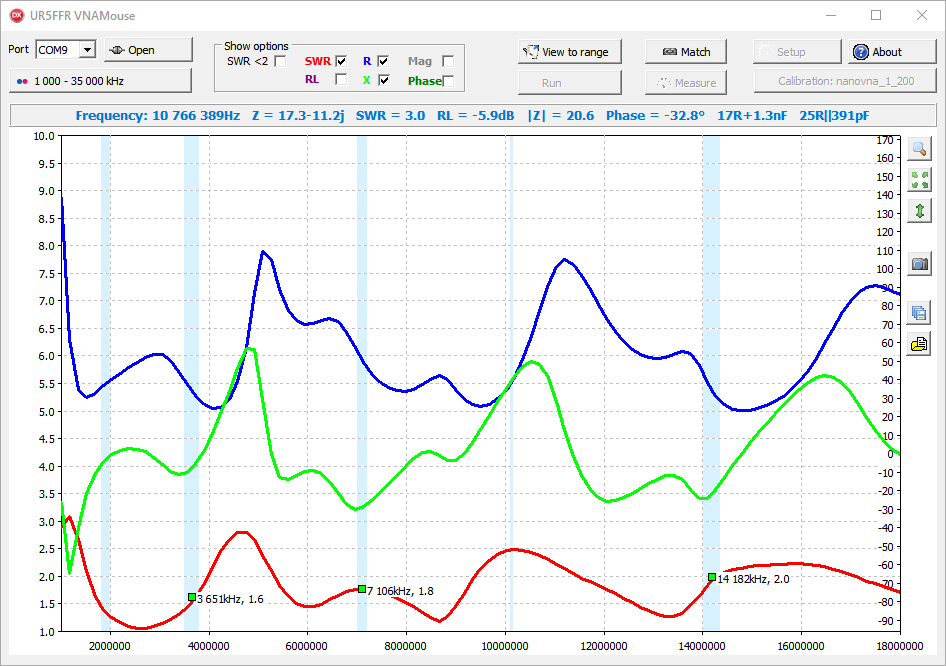
Task: Click the Match button
Action: click(x=685, y=52)
